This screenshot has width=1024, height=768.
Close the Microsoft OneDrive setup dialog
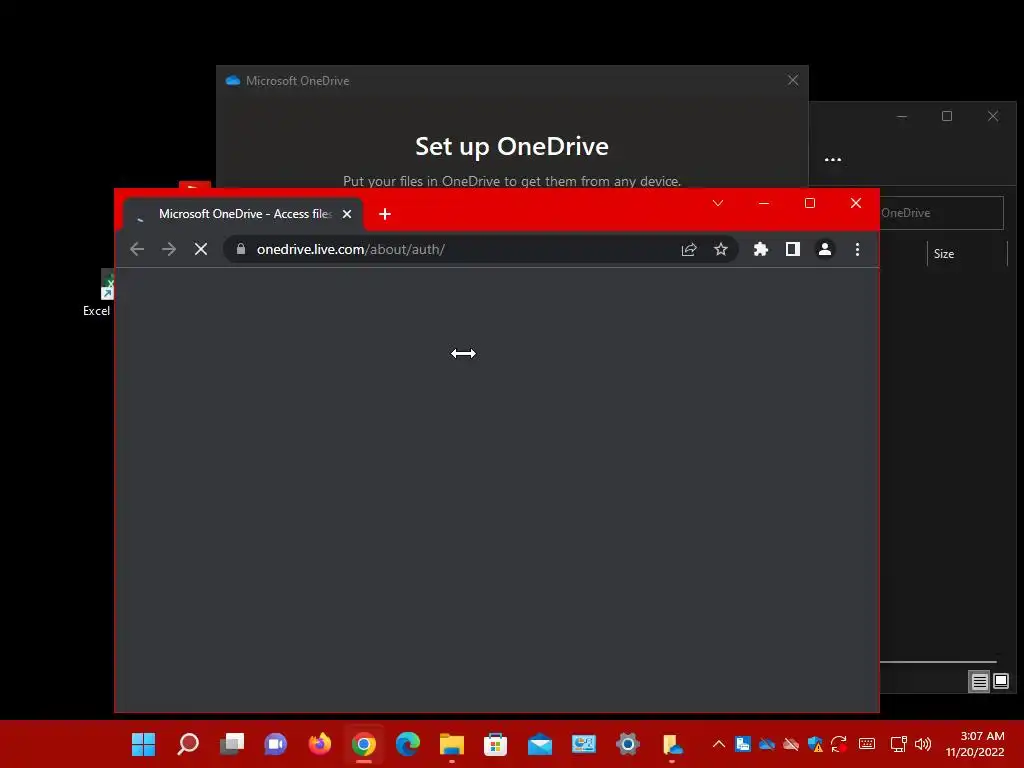[x=793, y=80]
